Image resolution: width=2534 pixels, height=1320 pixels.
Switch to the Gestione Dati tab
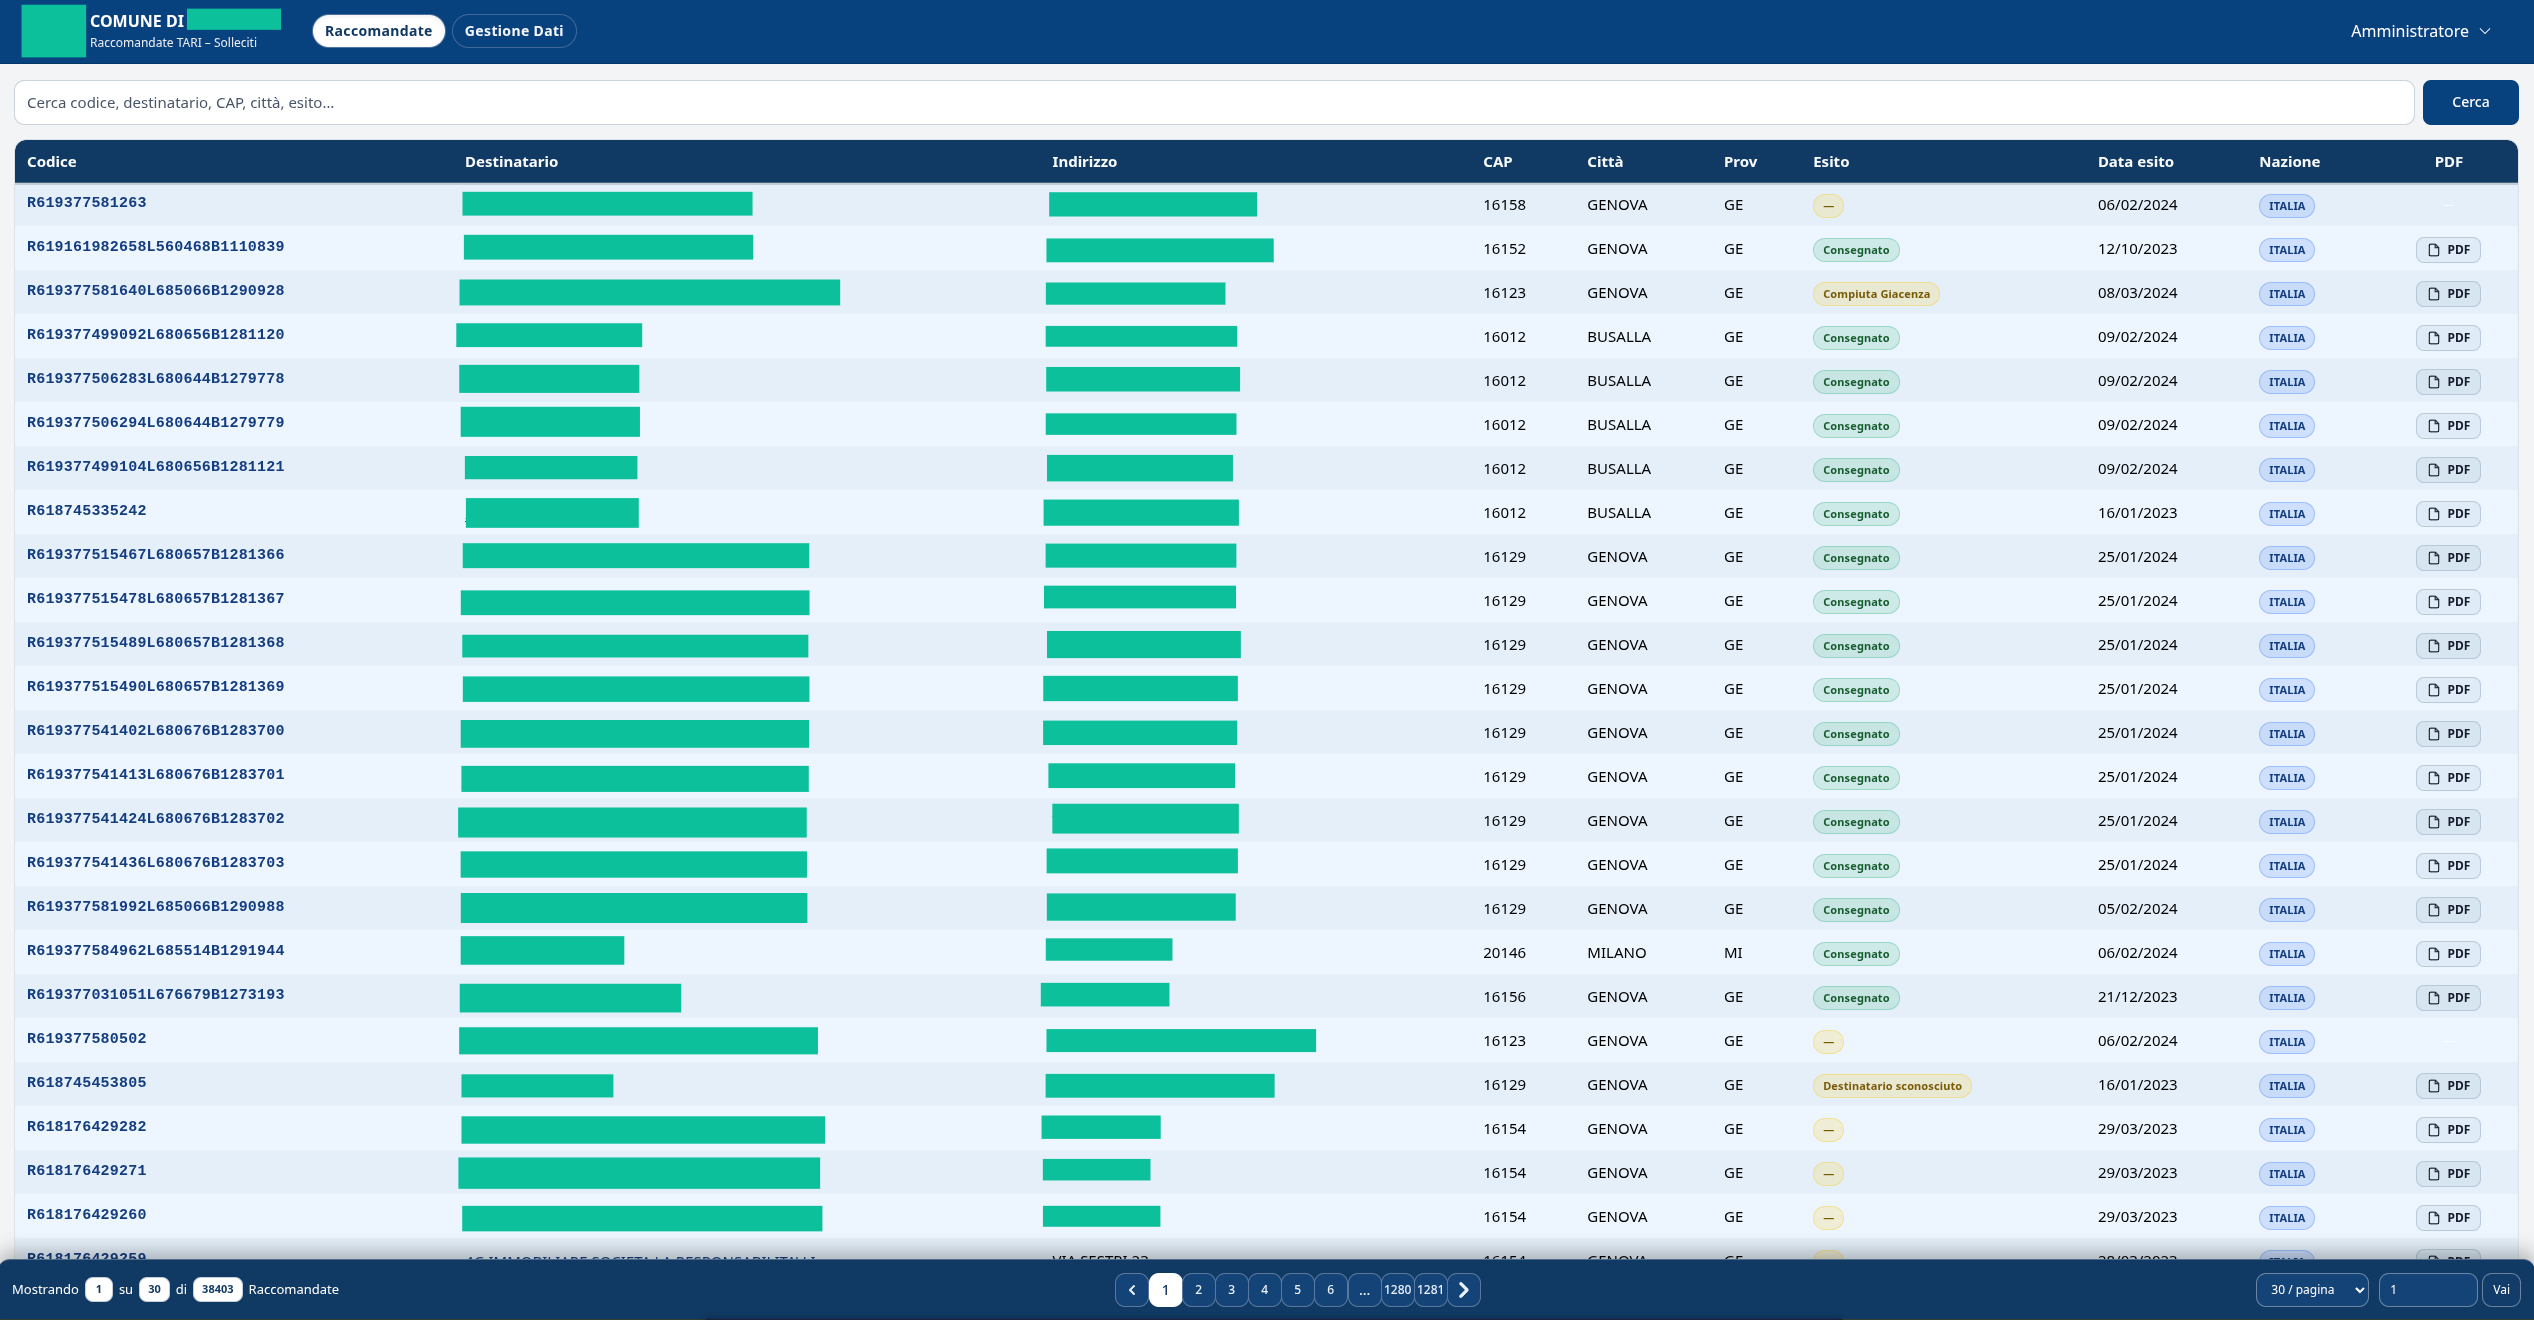[514, 31]
